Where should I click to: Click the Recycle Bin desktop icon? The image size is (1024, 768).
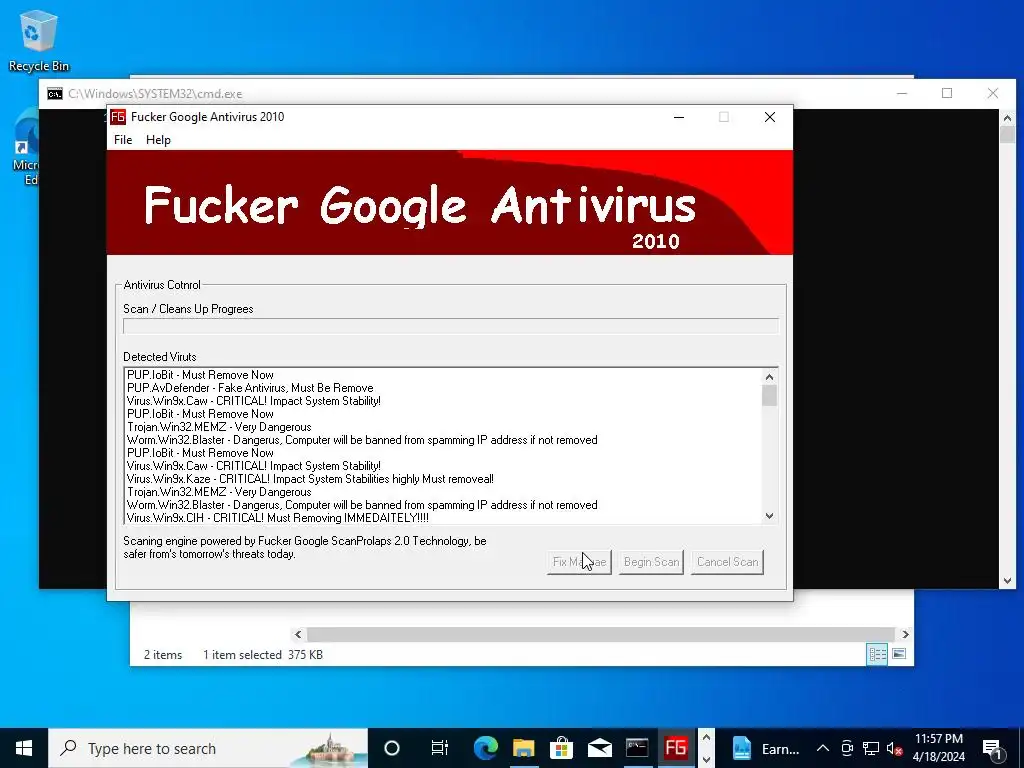(39, 41)
